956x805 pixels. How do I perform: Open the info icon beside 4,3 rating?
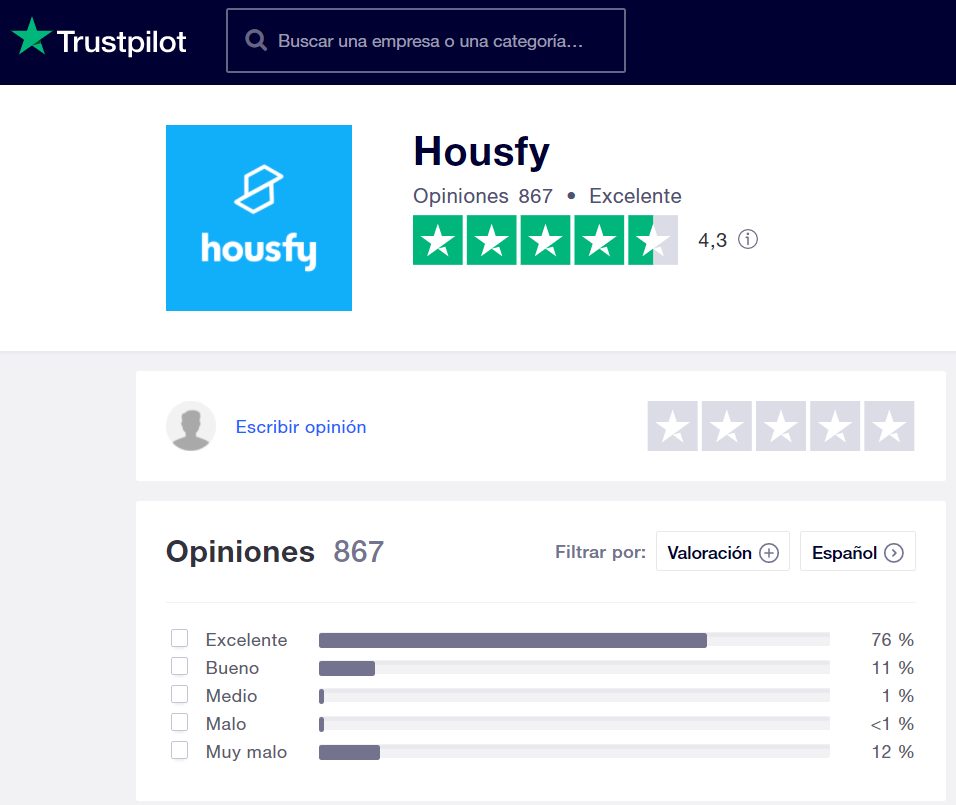[748, 239]
